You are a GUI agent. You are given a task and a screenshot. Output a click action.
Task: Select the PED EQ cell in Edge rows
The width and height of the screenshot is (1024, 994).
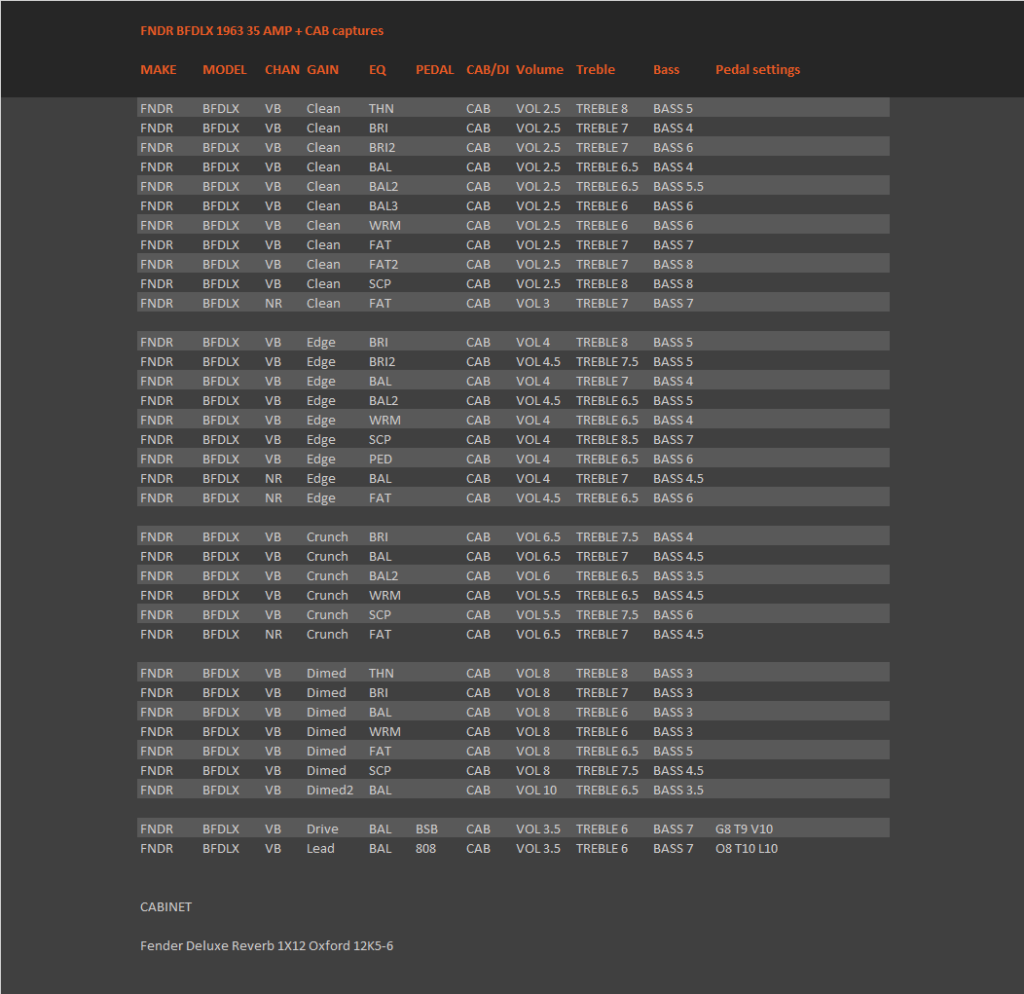pos(380,459)
